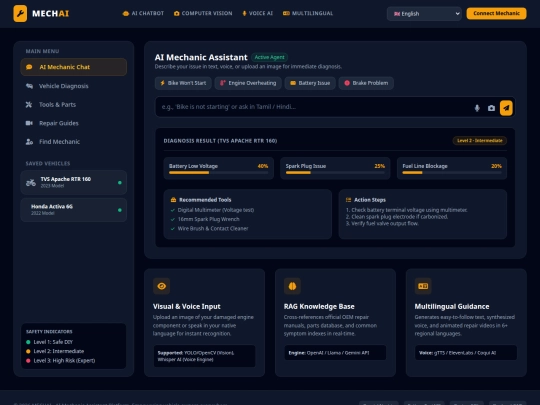This screenshot has height=405, width=540.
Task: Choose the Bike Won't Start quick prompt
Action: (183, 83)
